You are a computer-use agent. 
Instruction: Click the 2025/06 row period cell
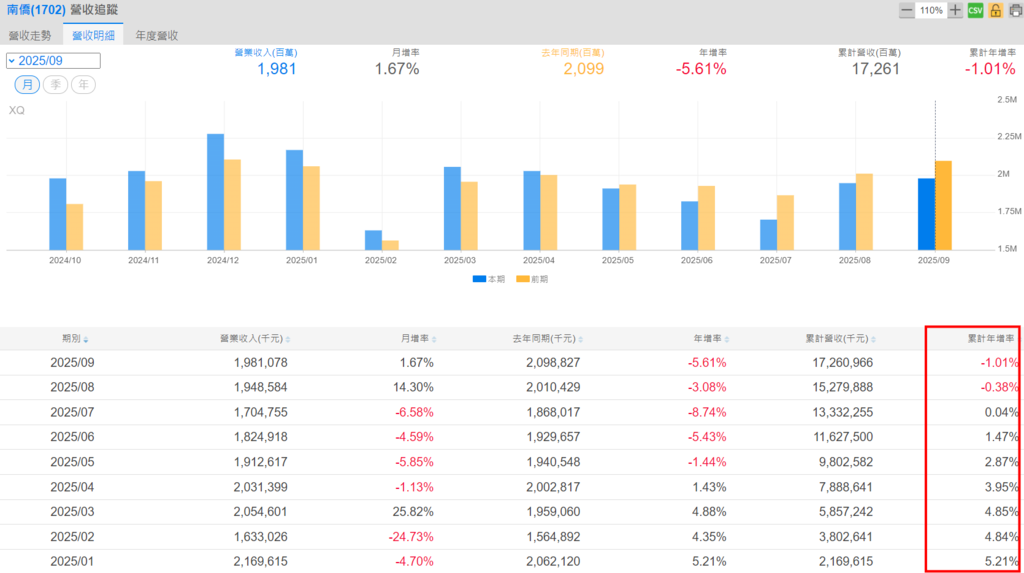(x=72, y=437)
